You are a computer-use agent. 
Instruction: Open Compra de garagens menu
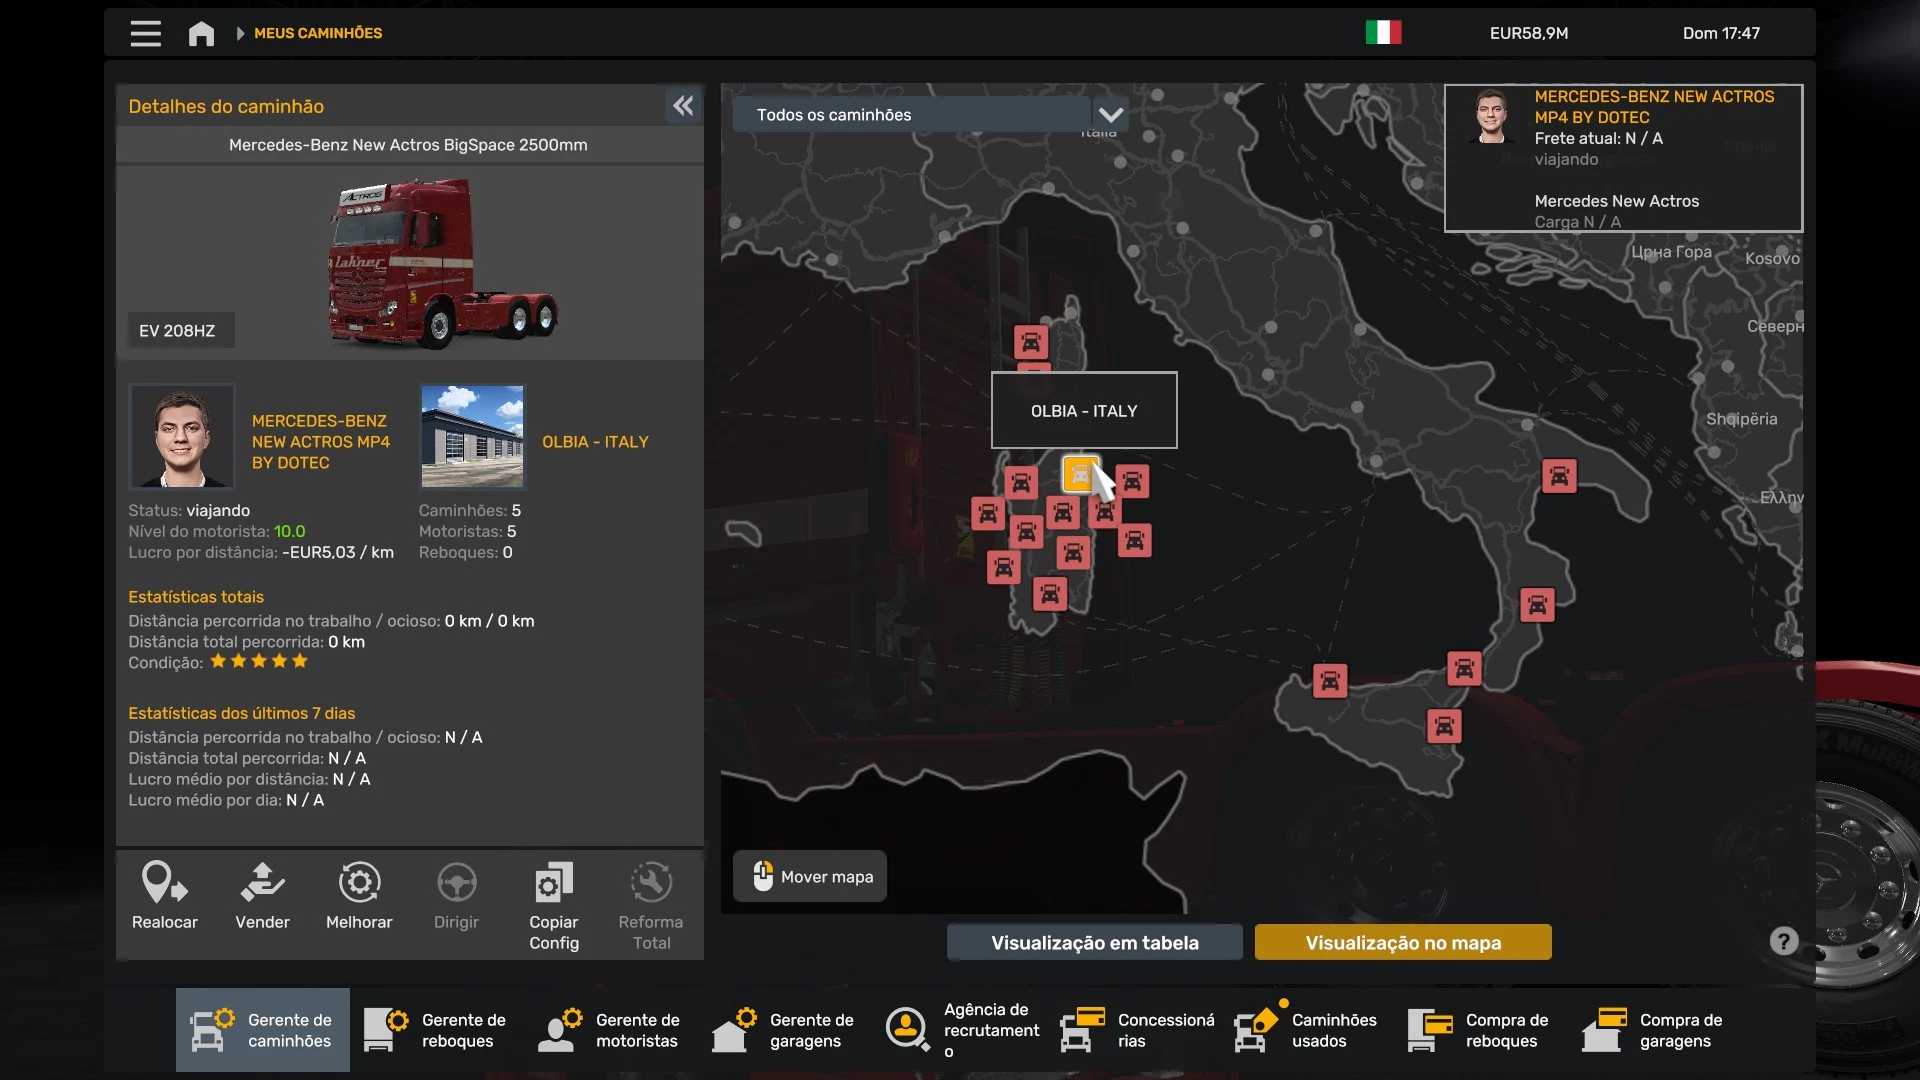(1654, 1030)
